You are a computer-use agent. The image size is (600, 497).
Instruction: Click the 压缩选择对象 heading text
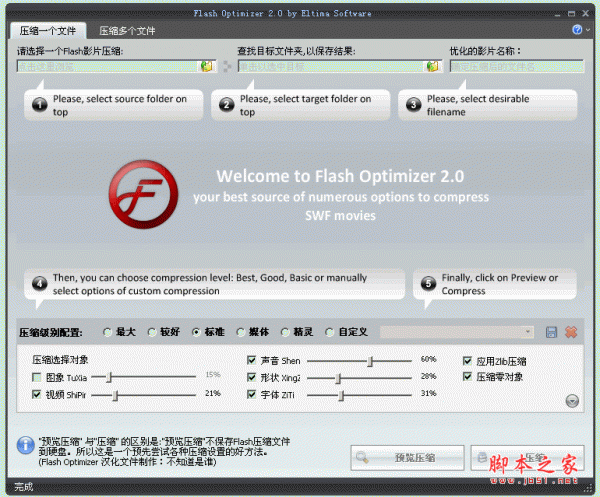(x=60, y=360)
